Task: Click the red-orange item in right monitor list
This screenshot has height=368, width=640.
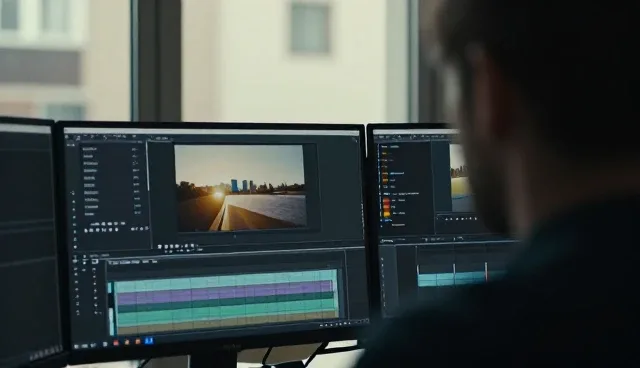Action: tap(386, 202)
